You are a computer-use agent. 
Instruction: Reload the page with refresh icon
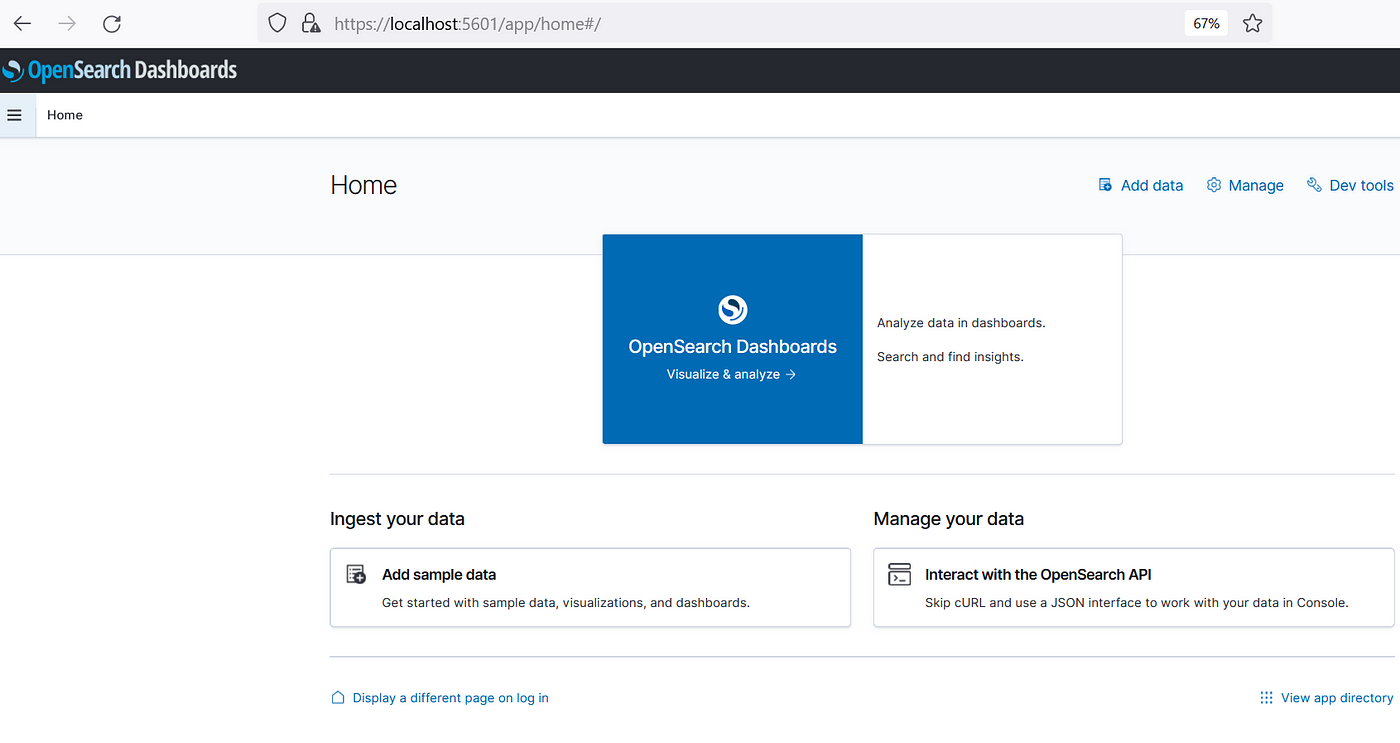[112, 23]
